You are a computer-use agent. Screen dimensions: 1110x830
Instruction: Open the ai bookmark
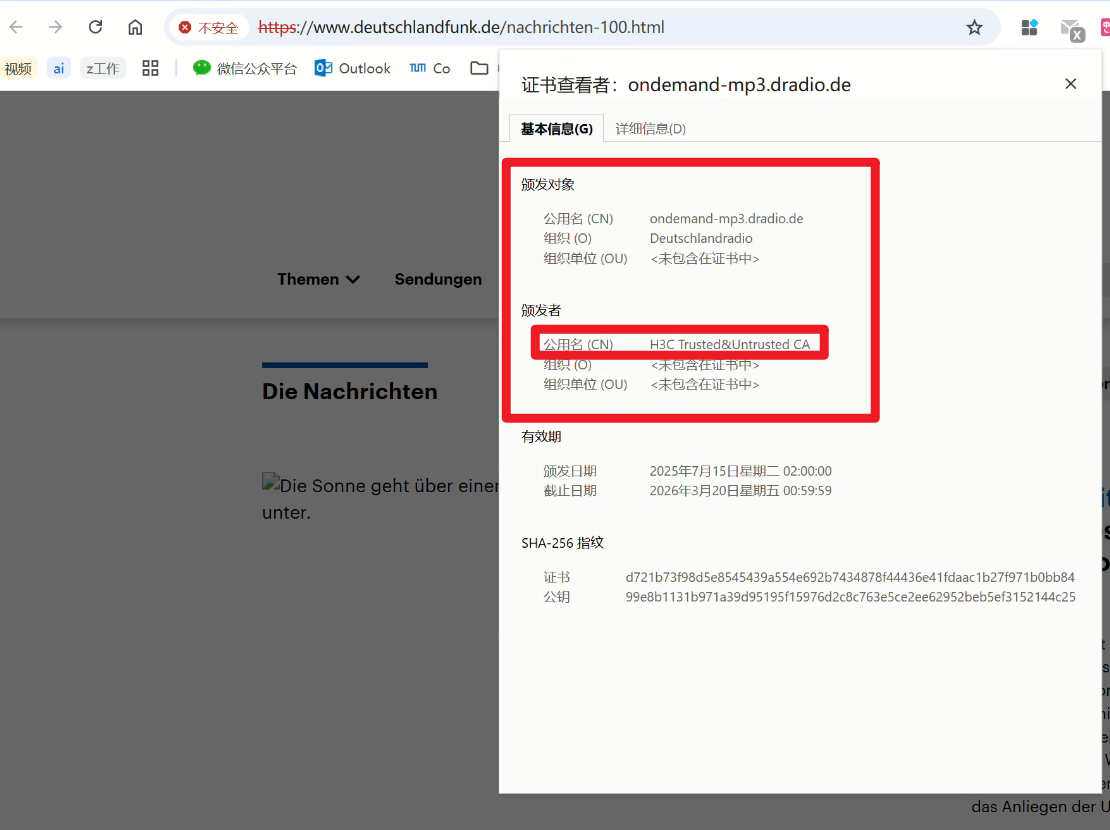(59, 68)
